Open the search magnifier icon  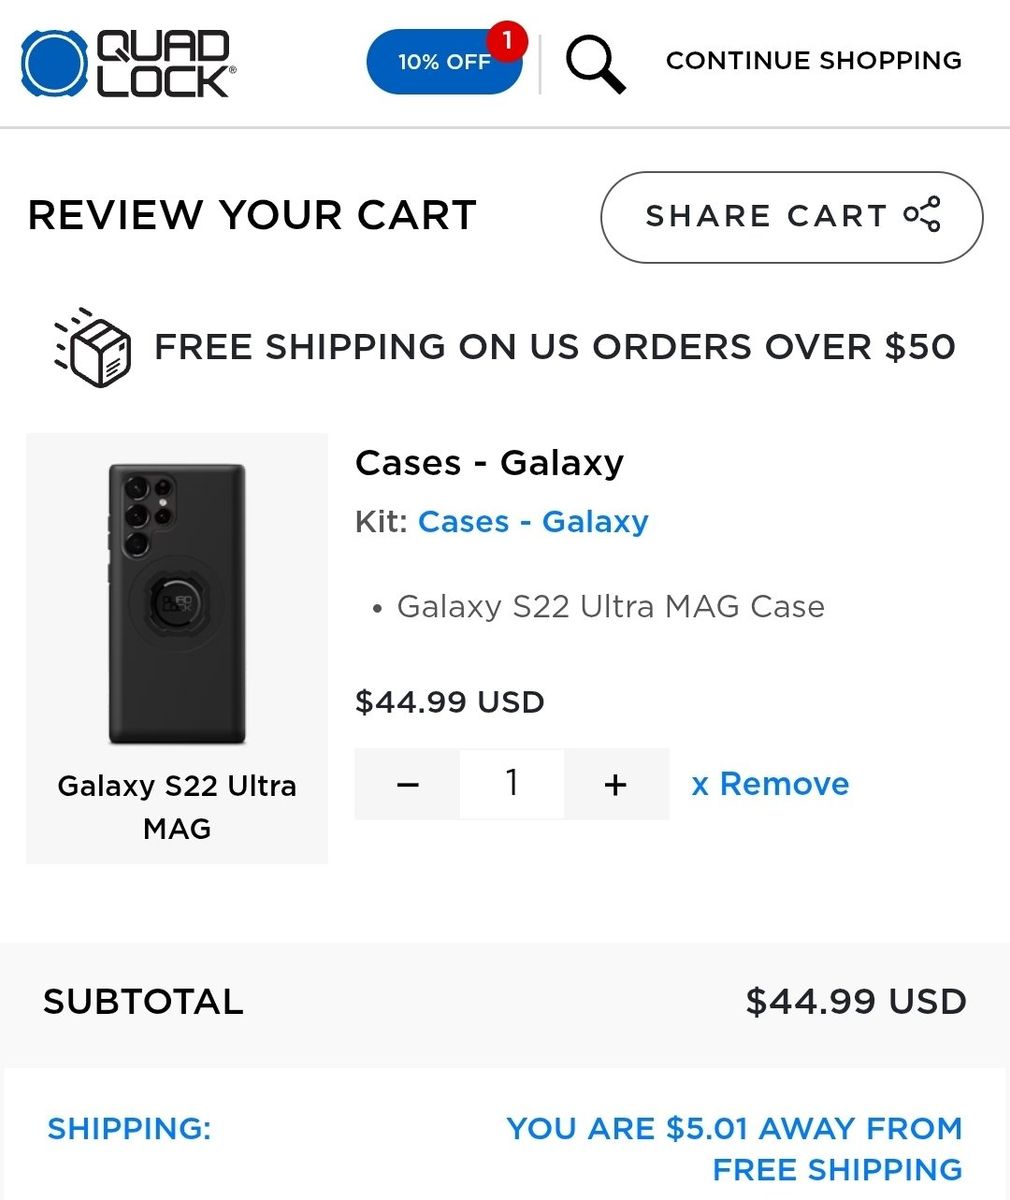pos(595,64)
